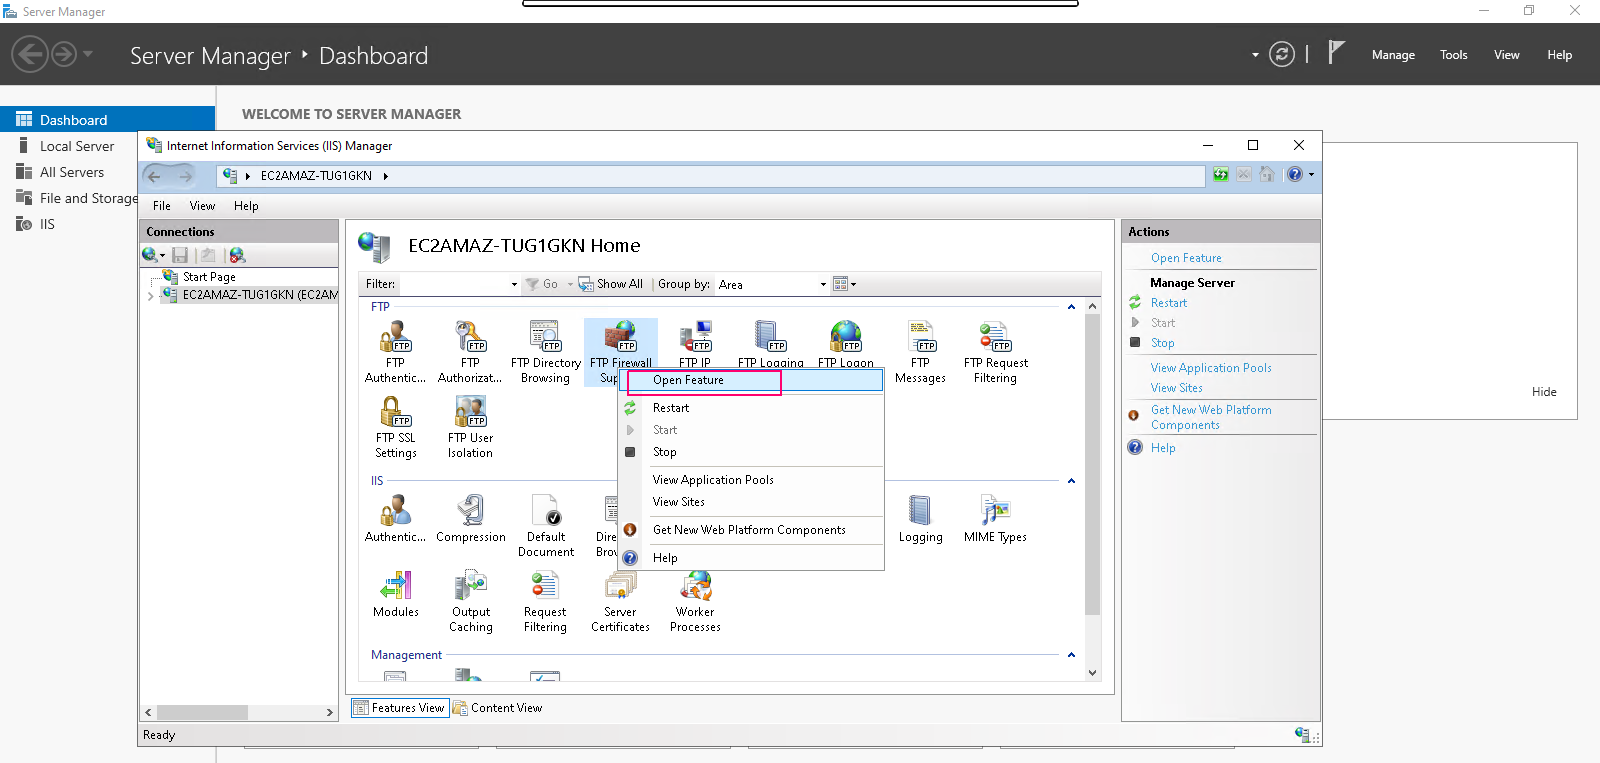Click Help link in Actions pane
Image resolution: width=1600 pixels, height=763 pixels.
point(1163,448)
